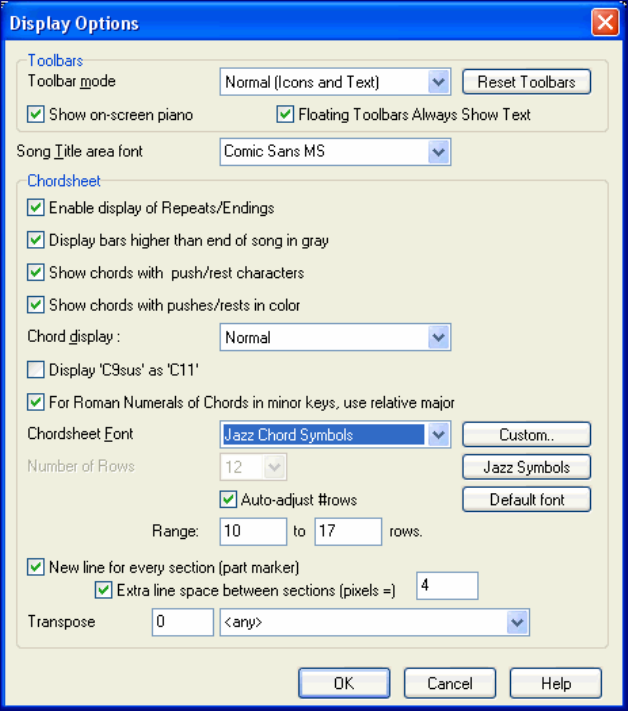Click the Default font button
Image resolution: width=628 pixels, height=711 pixels.
(x=526, y=499)
